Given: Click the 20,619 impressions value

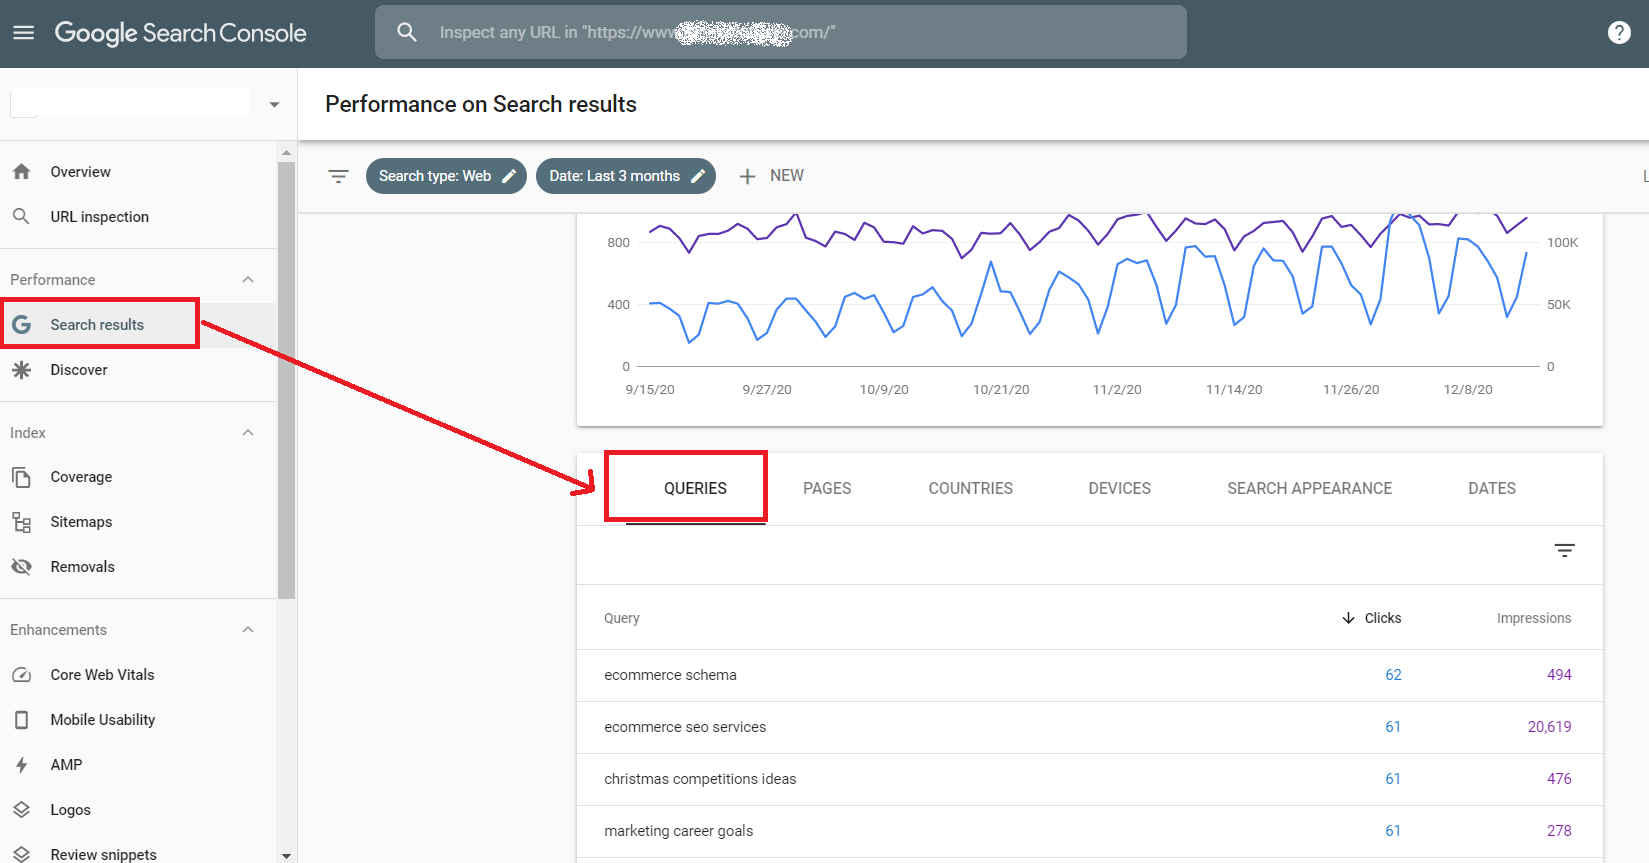Looking at the screenshot, I should pyautogui.click(x=1549, y=727).
